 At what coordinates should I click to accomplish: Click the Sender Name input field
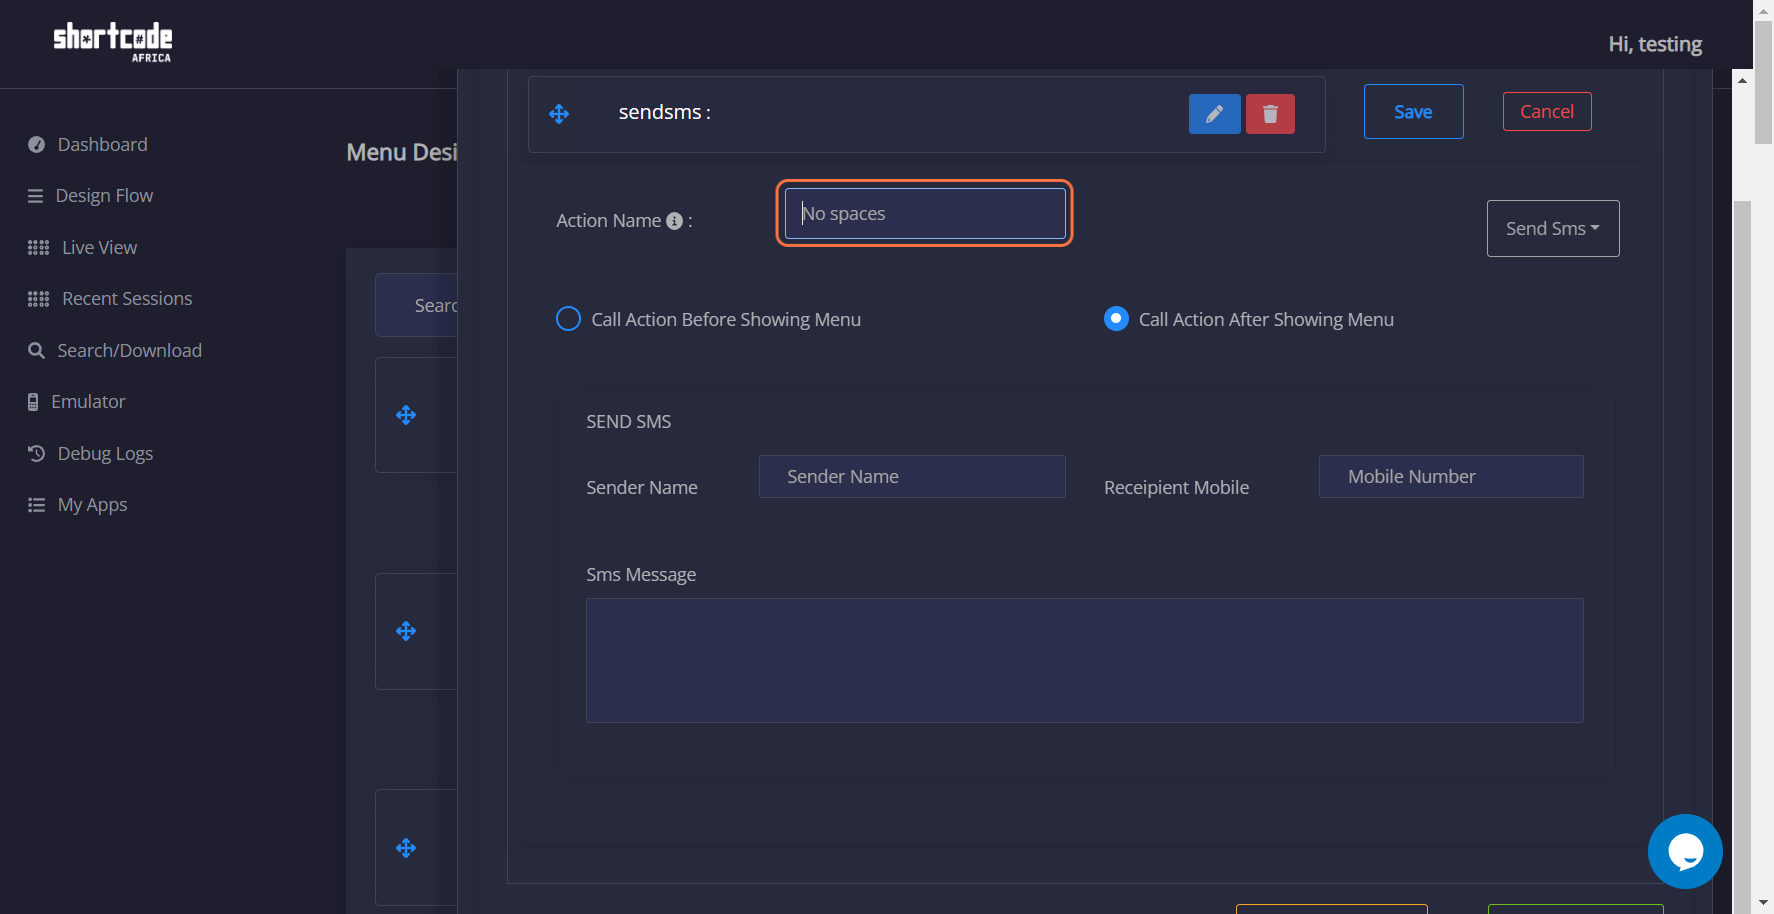pos(912,476)
